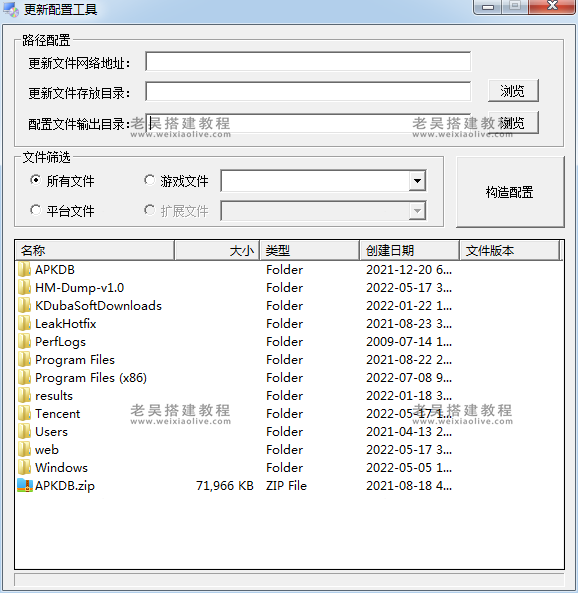Select the LeakHotfix folder name
This screenshot has height=593, width=578.
pyautogui.click(x=65, y=324)
